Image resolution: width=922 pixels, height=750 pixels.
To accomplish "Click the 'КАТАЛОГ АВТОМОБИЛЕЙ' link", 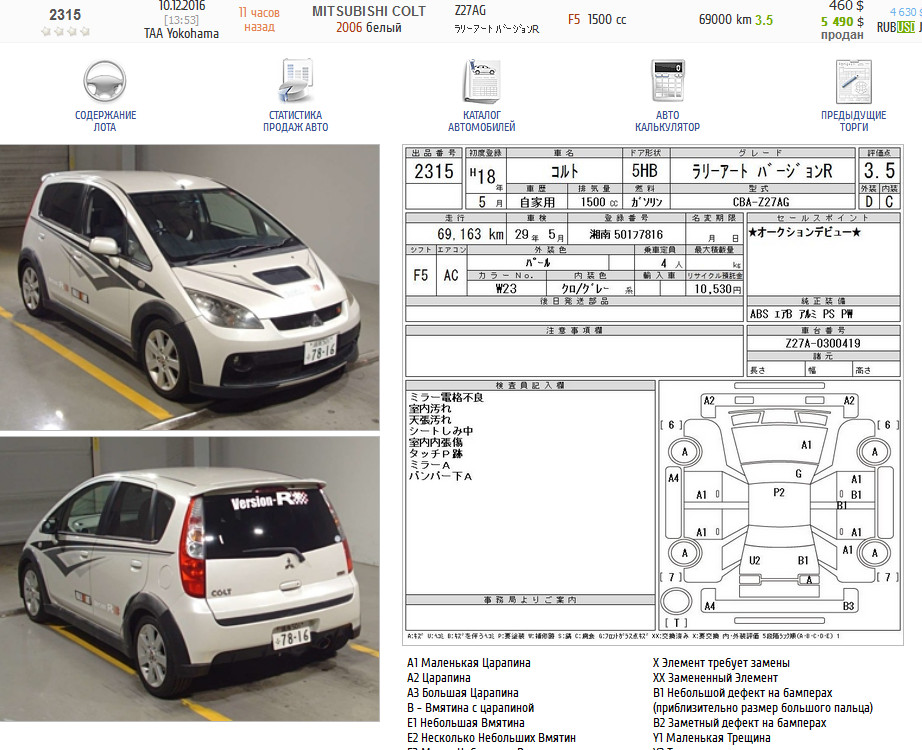I will coord(482,121).
